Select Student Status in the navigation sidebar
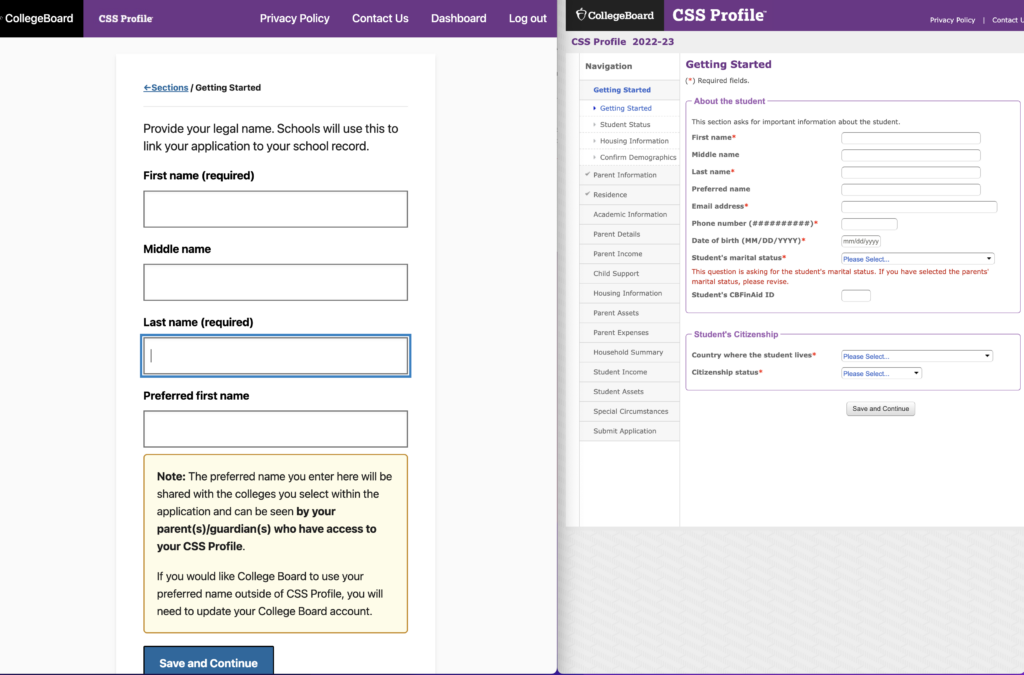 coord(625,125)
